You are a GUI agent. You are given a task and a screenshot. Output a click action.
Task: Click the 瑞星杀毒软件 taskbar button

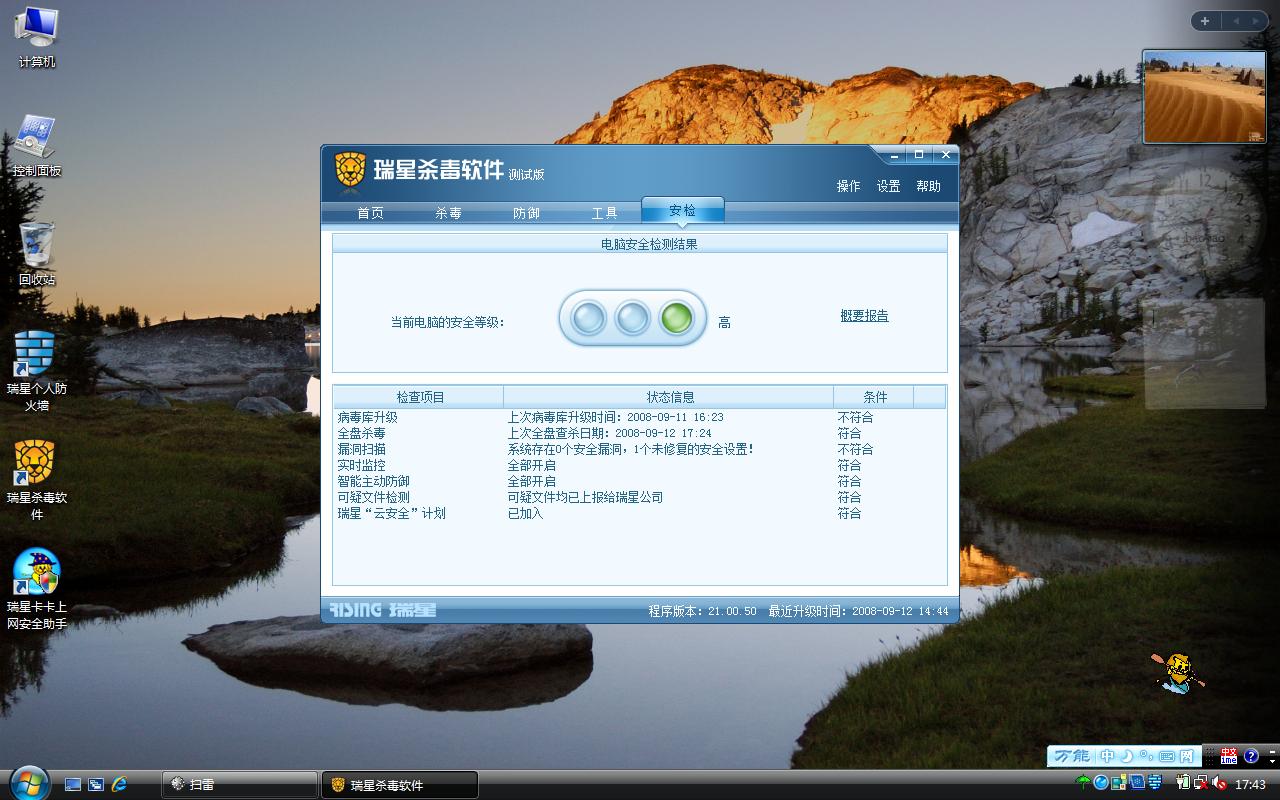coord(400,785)
